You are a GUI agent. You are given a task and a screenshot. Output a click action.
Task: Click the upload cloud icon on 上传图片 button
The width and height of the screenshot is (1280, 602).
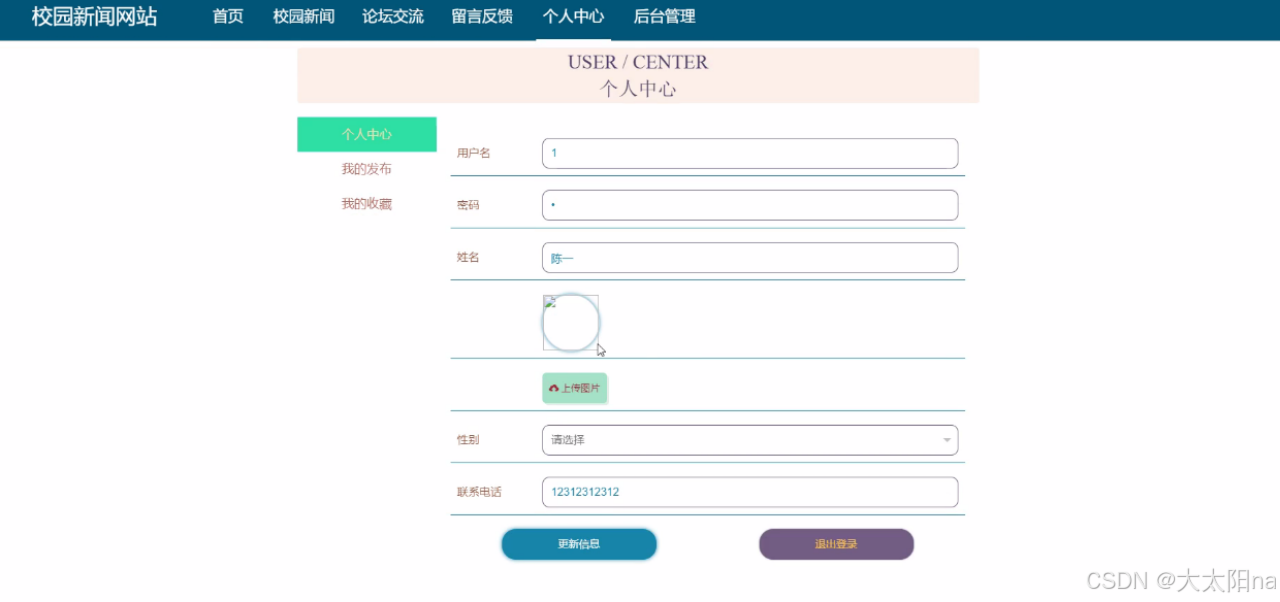[x=554, y=387]
